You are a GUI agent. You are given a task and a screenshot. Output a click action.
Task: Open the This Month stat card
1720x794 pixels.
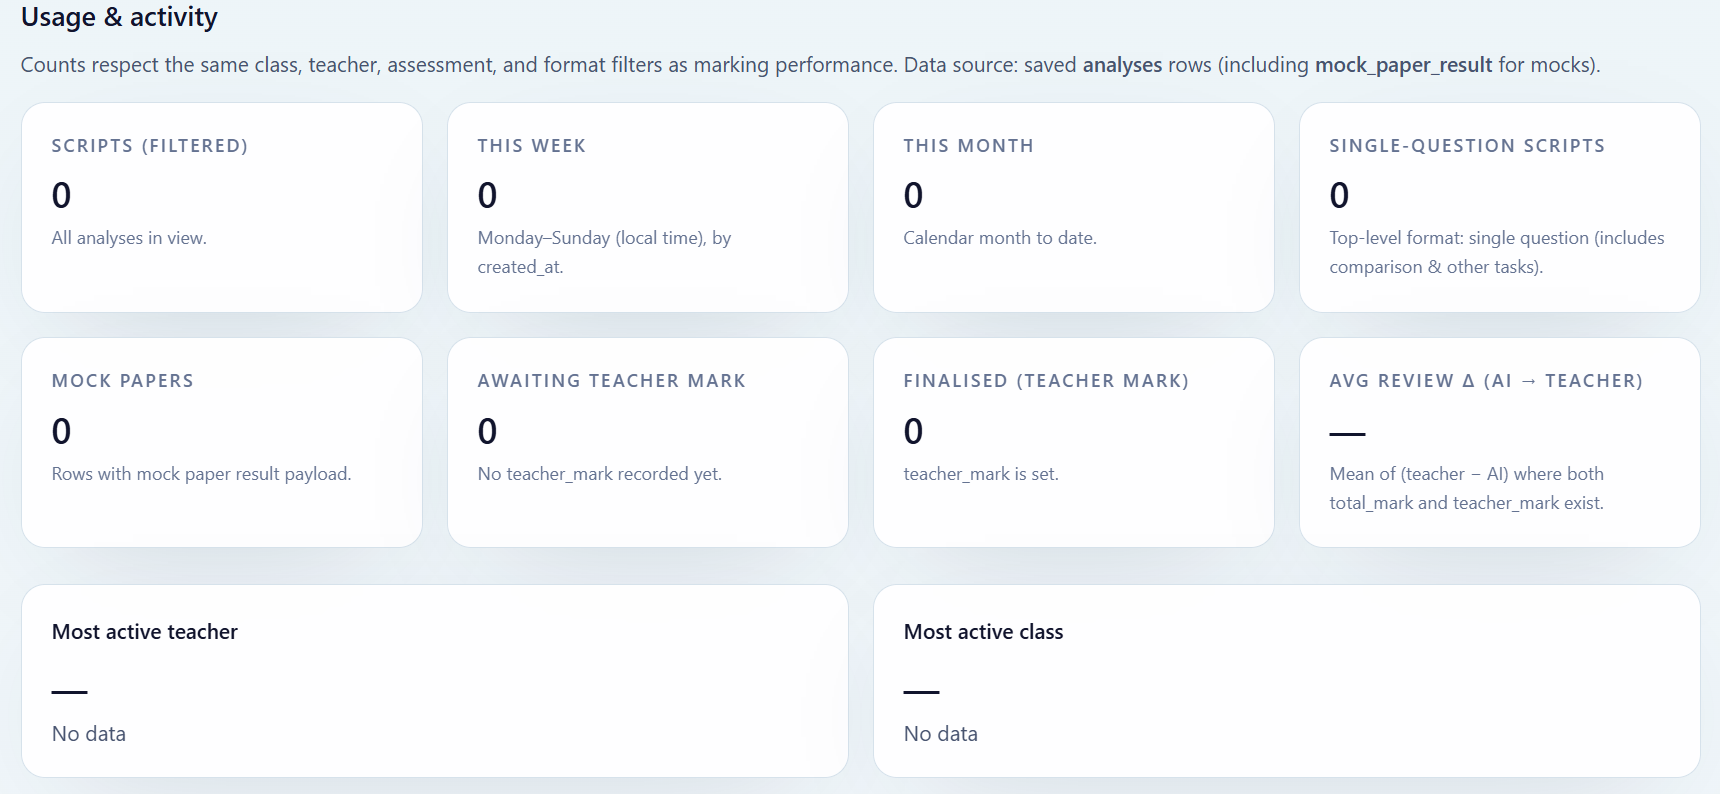coord(1073,207)
